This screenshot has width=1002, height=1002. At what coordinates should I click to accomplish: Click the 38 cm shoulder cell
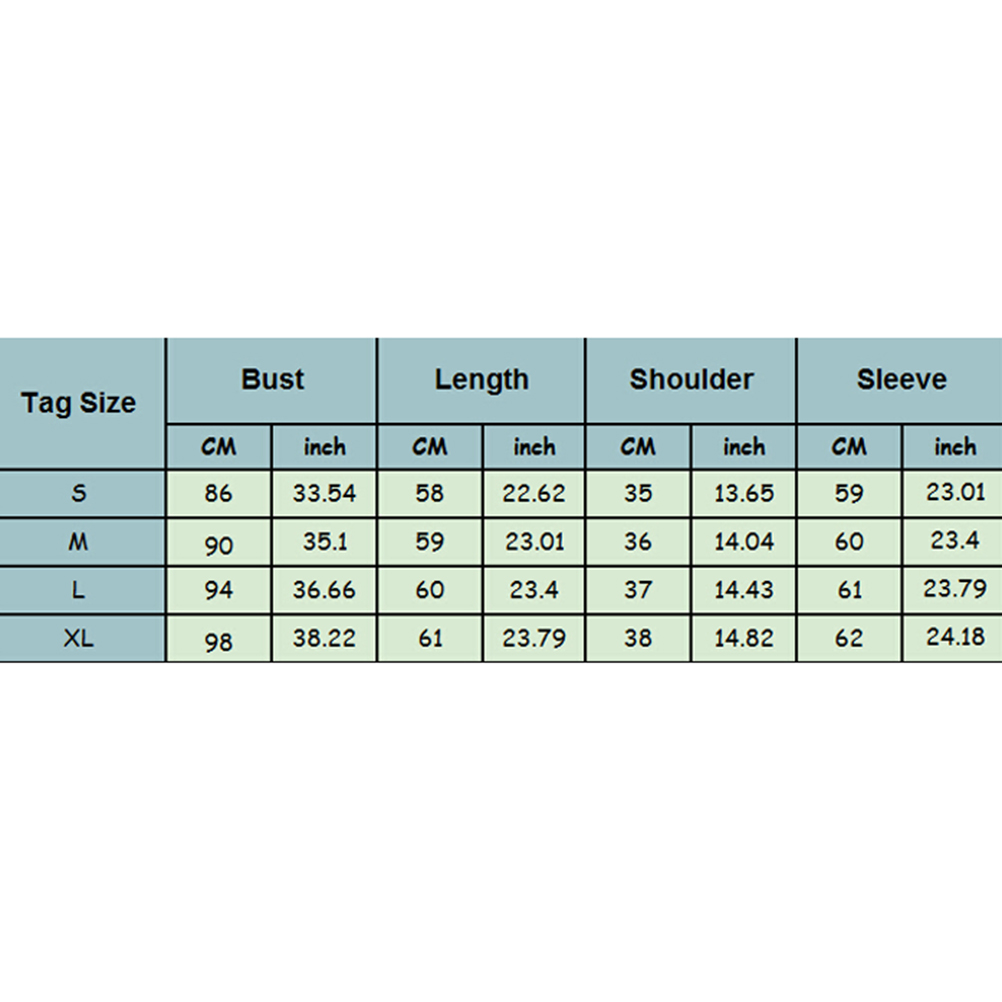tap(638, 639)
